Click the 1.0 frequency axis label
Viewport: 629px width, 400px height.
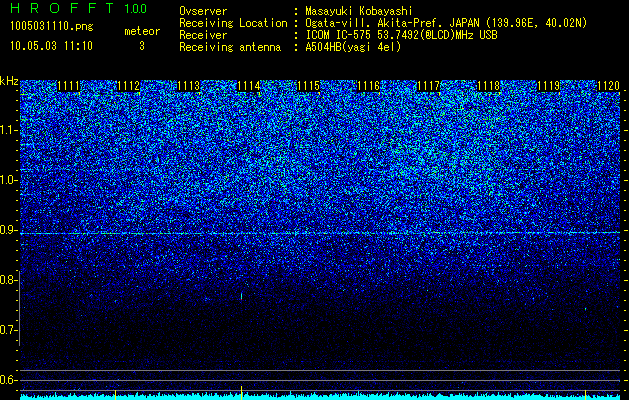9,180
